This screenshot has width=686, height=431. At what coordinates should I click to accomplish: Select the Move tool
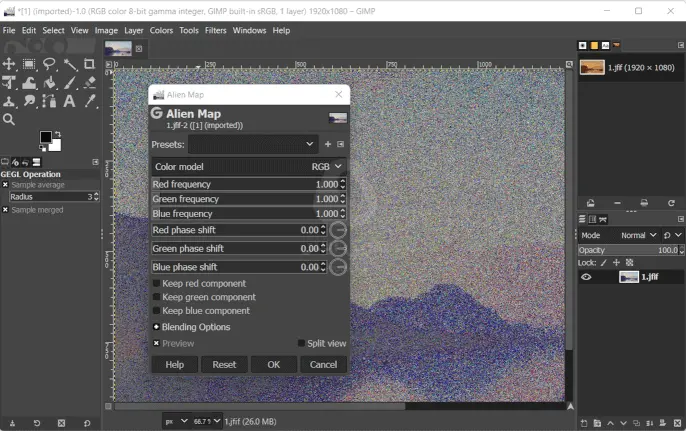9,65
